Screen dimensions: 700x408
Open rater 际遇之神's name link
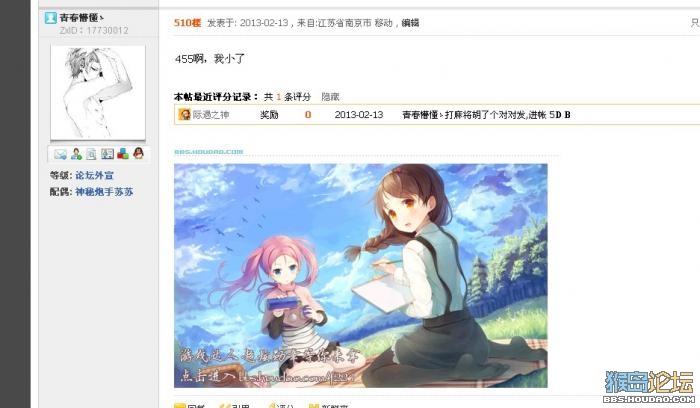(211, 115)
